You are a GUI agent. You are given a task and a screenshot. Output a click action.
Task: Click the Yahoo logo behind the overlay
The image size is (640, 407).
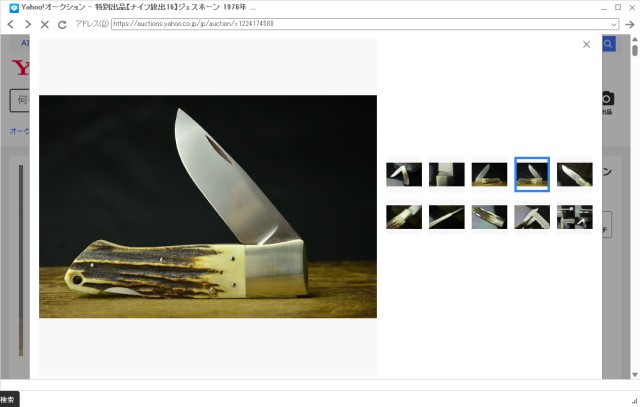20,67
